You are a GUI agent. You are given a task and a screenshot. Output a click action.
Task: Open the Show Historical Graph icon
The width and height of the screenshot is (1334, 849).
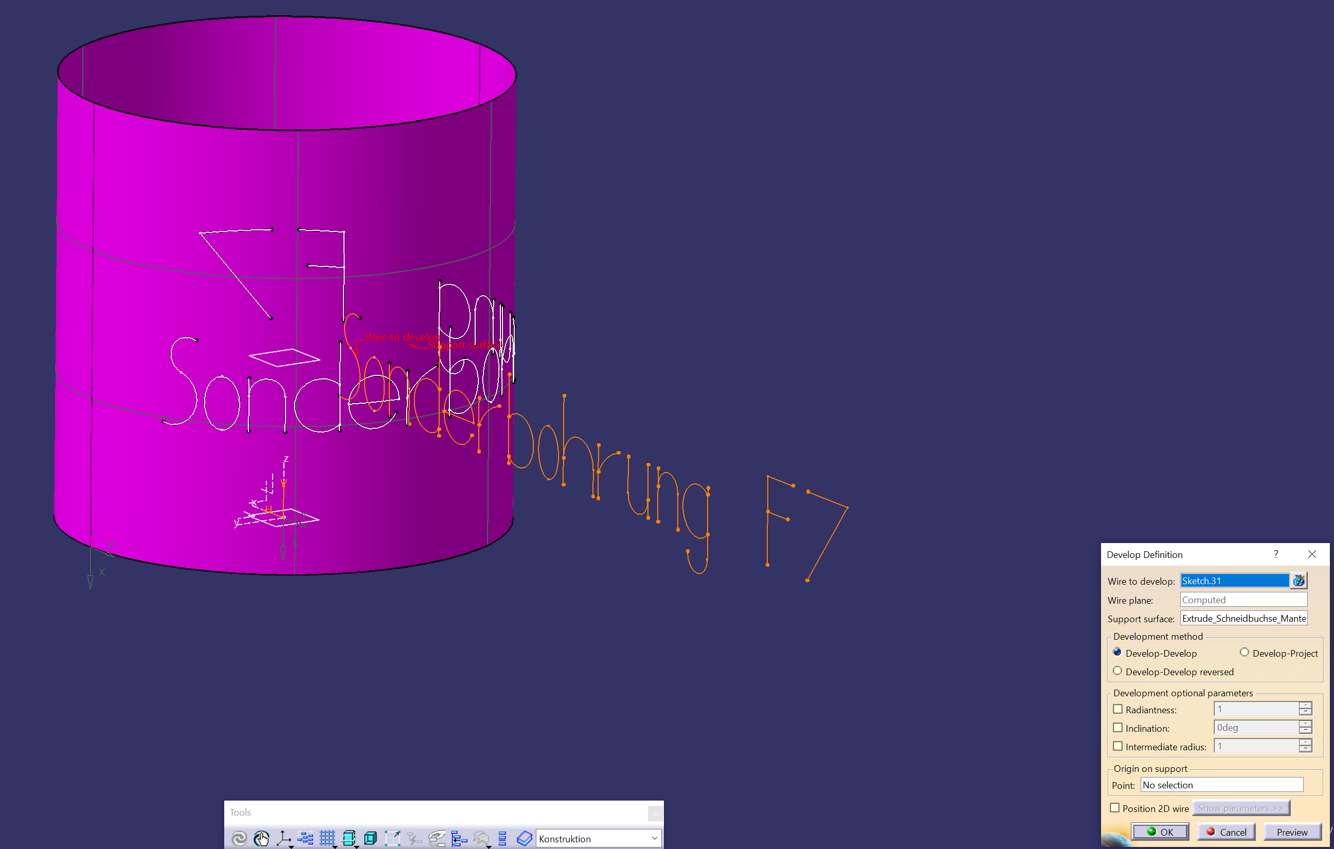click(306, 838)
